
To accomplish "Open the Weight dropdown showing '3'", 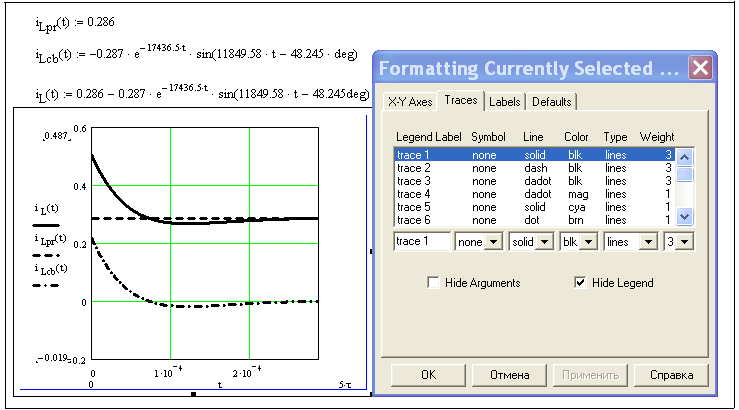I will (x=678, y=242).
